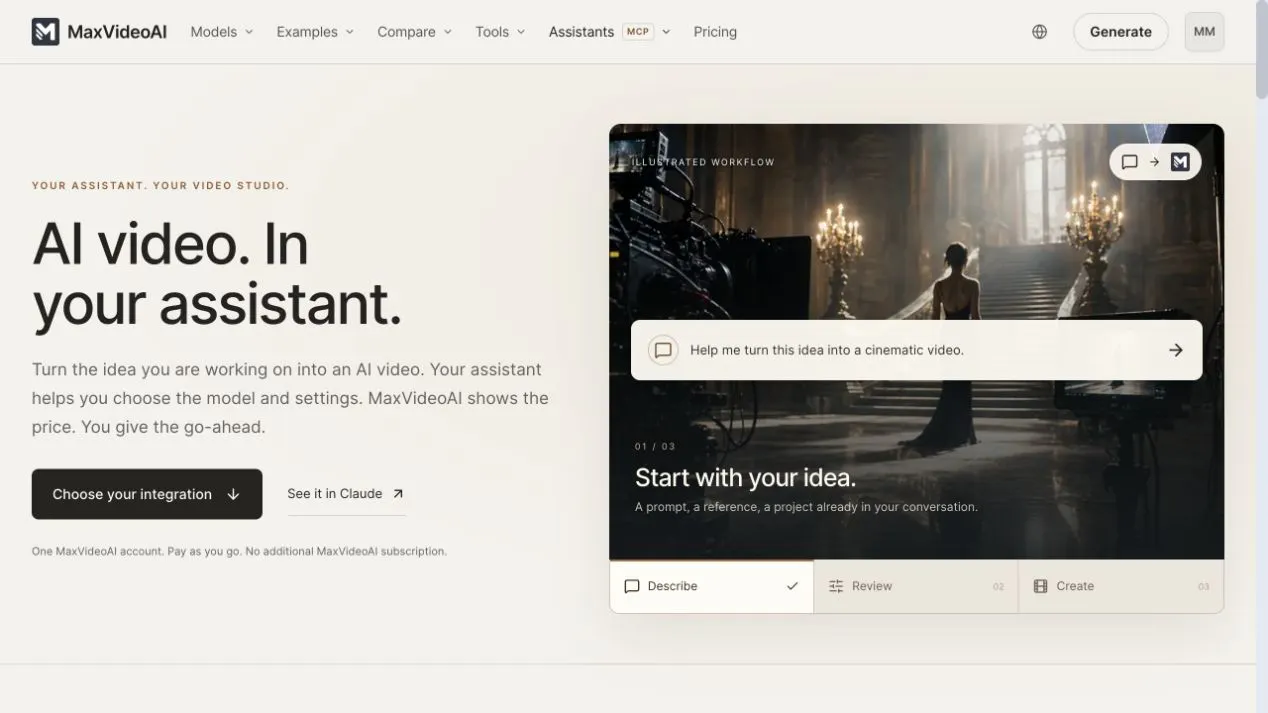Click the Generate button
The height and width of the screenshot is (713, 1268).
(x=1120, y=32)
